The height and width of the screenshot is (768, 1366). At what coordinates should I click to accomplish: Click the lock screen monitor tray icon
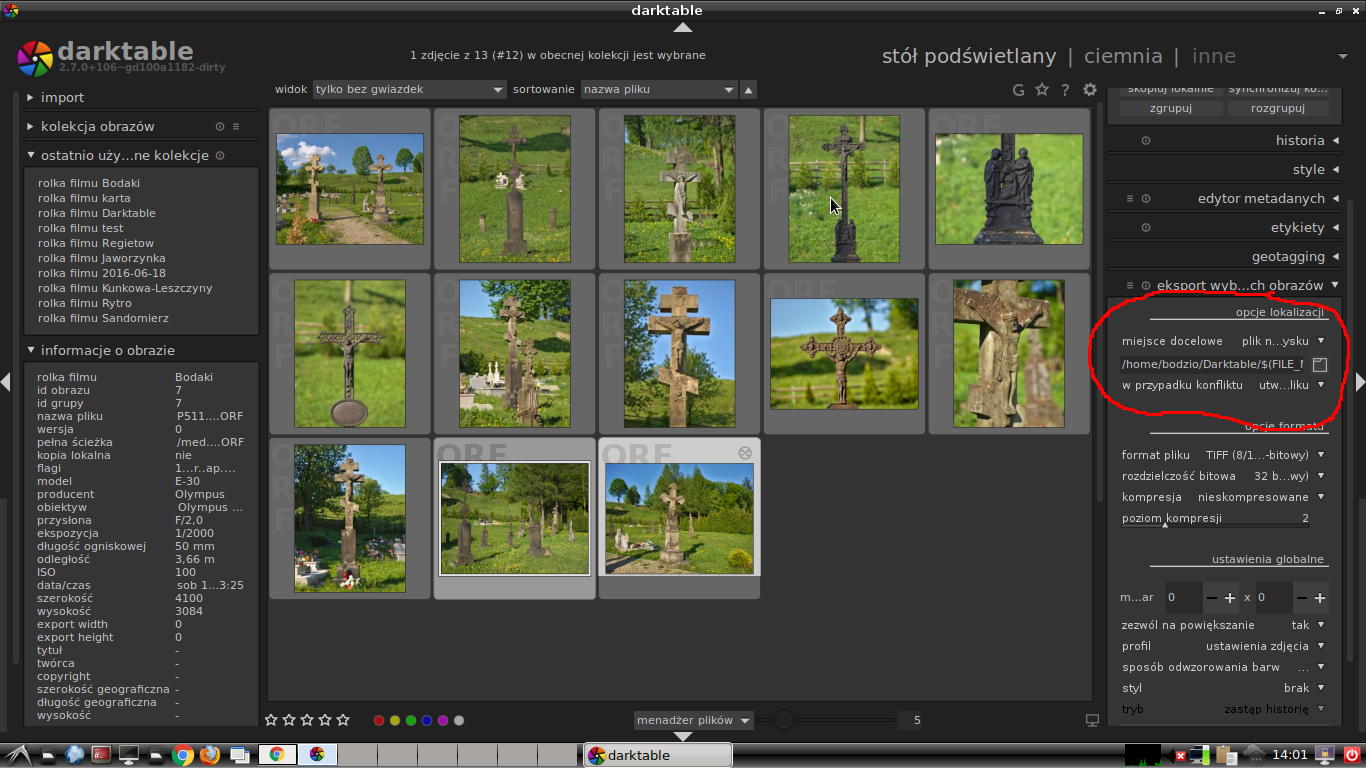(x=1324, y=755)
